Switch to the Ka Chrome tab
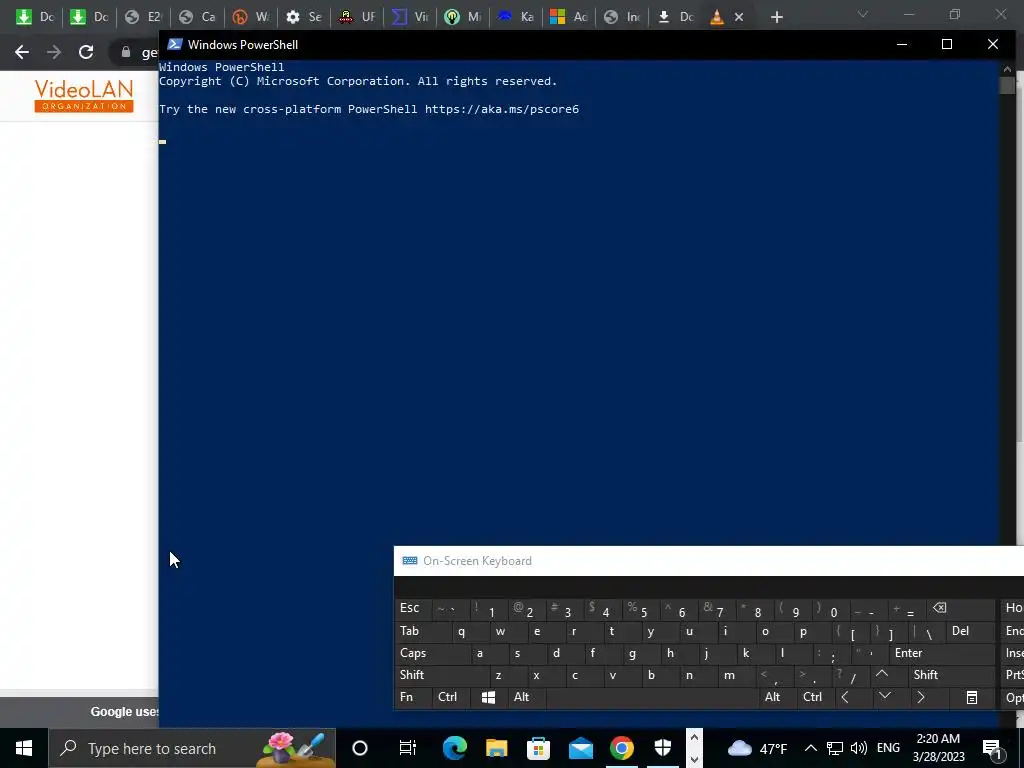The image size is (1024, 768). coord(517,17)
